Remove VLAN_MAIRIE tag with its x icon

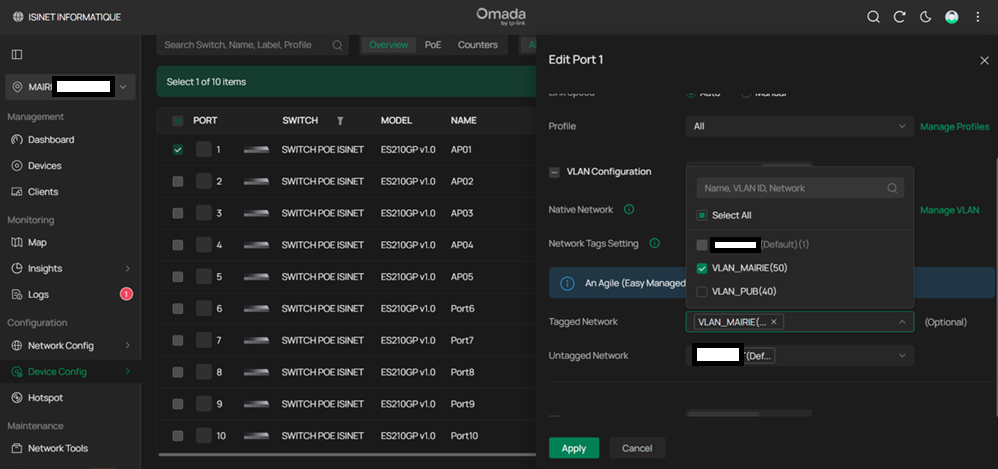pyautogui.click(x=774, y=322)
